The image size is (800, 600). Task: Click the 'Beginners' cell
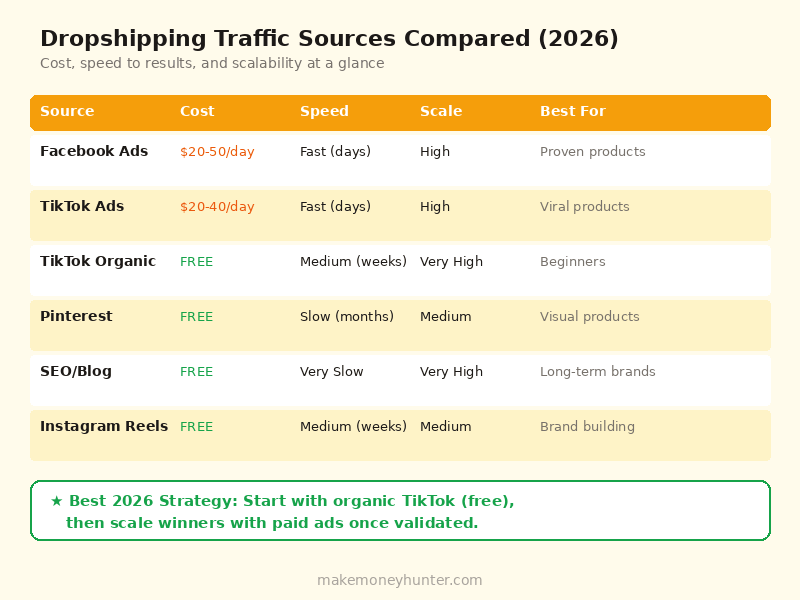573,262
